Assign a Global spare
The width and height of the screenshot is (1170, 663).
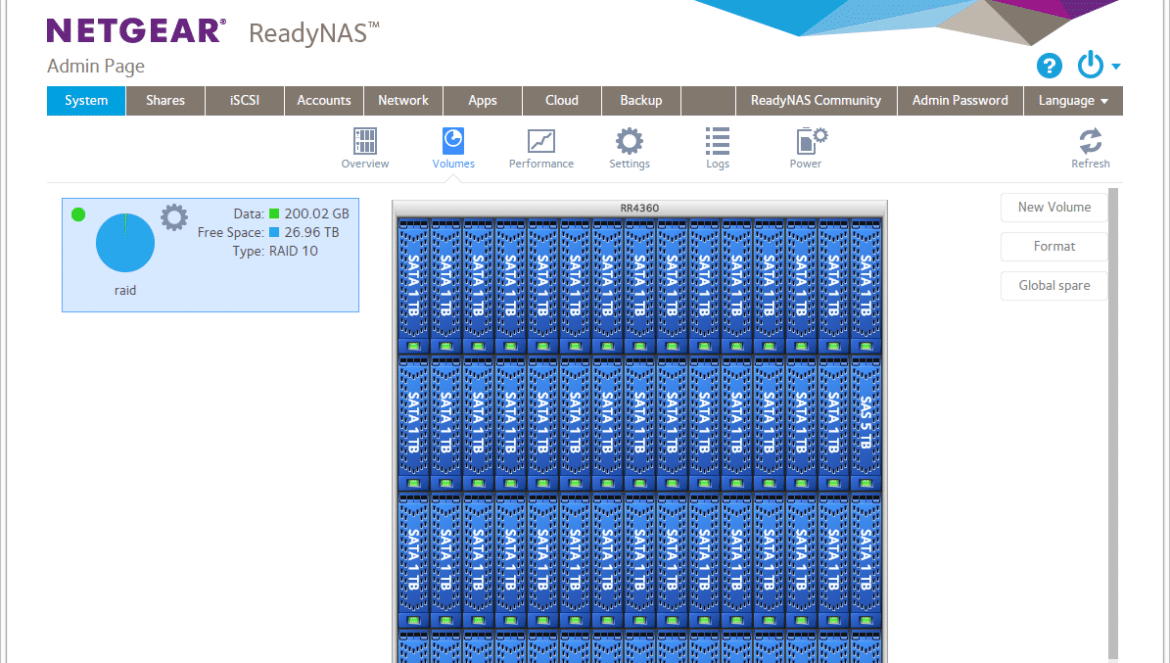(x=1054, y=286)
